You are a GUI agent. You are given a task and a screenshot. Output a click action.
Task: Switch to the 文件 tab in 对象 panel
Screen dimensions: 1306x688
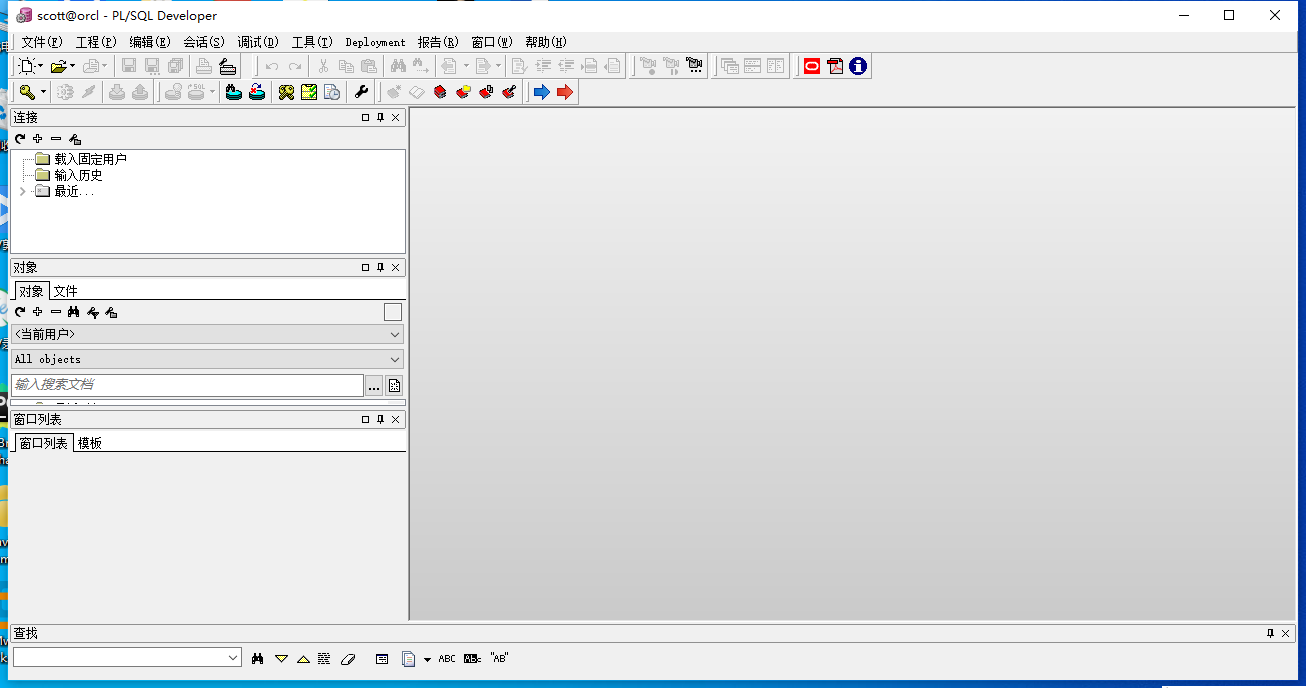coord(65,291)
